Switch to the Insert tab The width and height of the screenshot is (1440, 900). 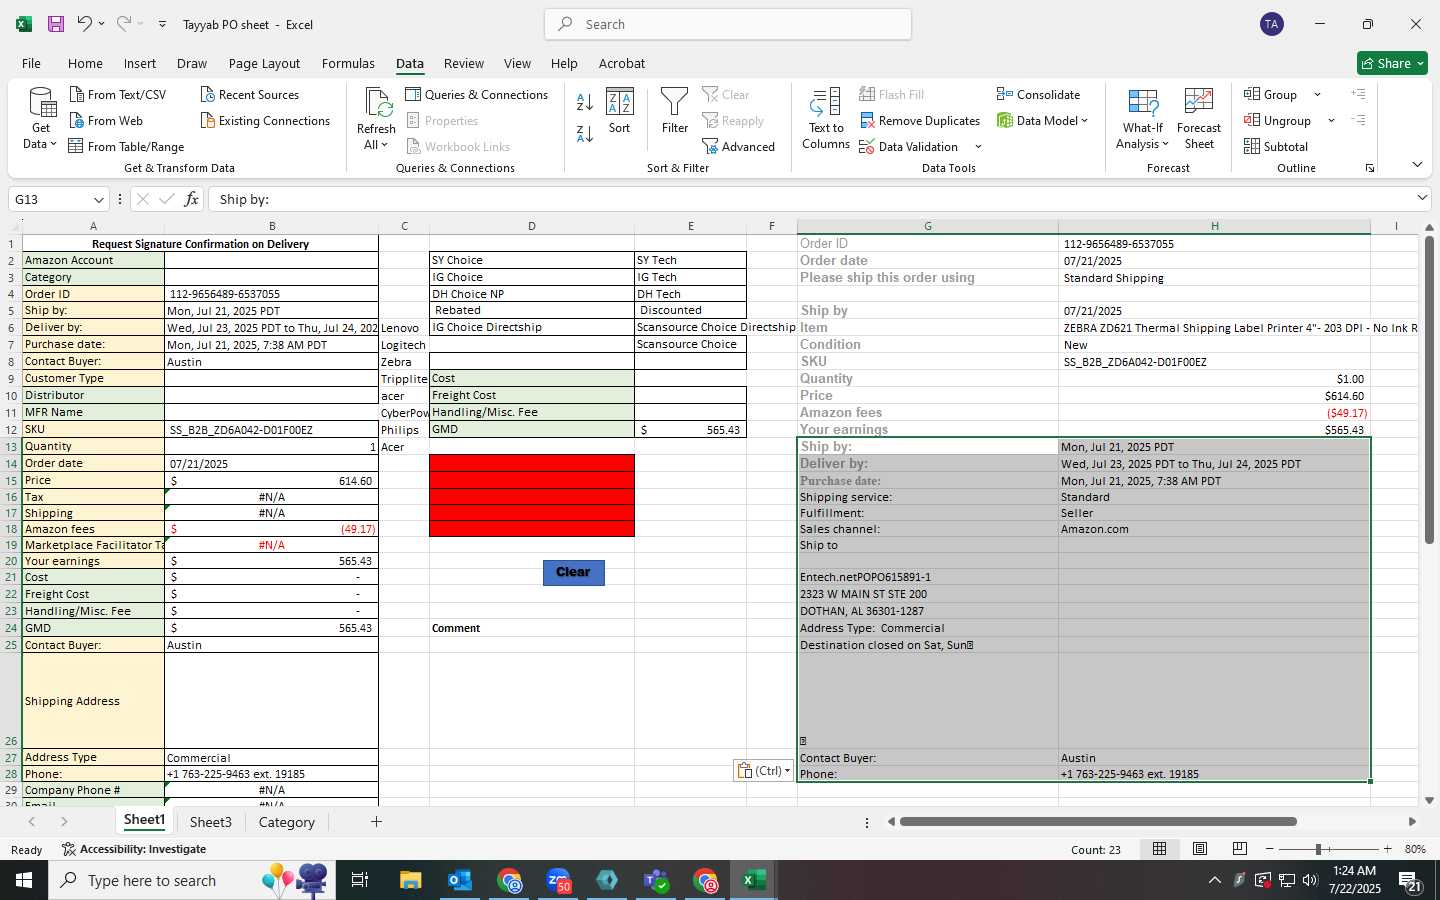tap(140, 63)
